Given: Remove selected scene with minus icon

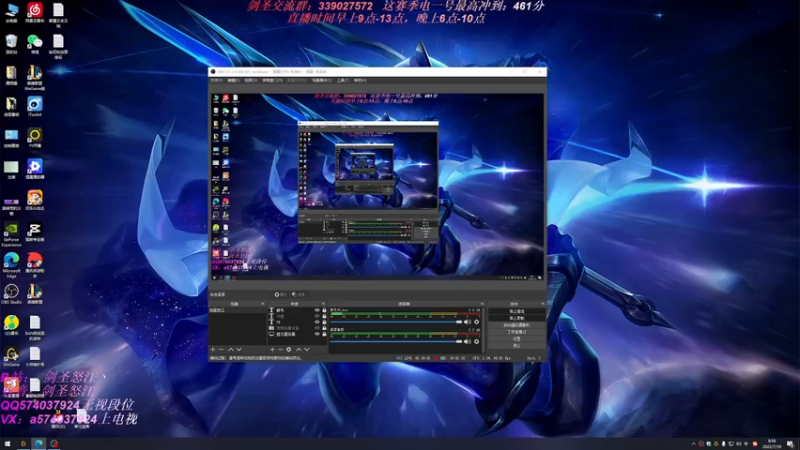Looking at the screenshot, I should tap(221, 349).
